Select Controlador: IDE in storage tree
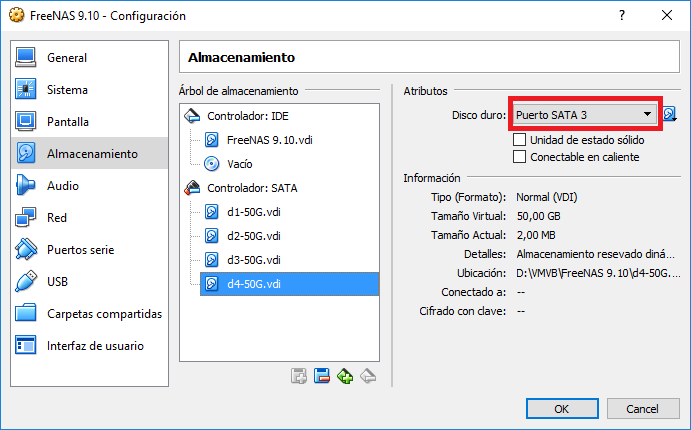The height and width of the screenshot is (430, 691). [248, 116]
